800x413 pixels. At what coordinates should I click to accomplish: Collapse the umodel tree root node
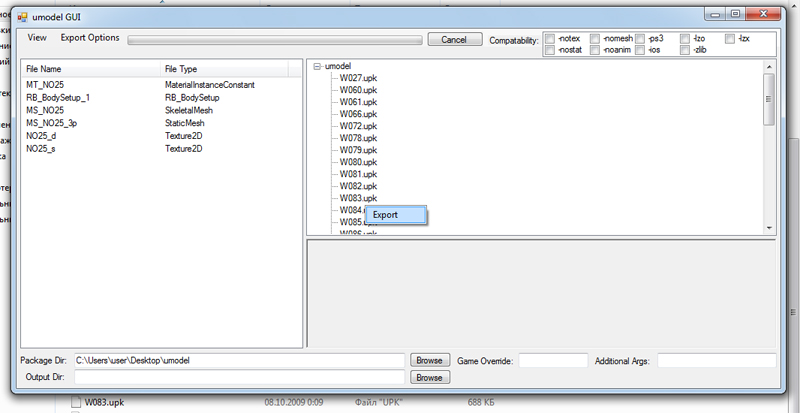point(317,66)
